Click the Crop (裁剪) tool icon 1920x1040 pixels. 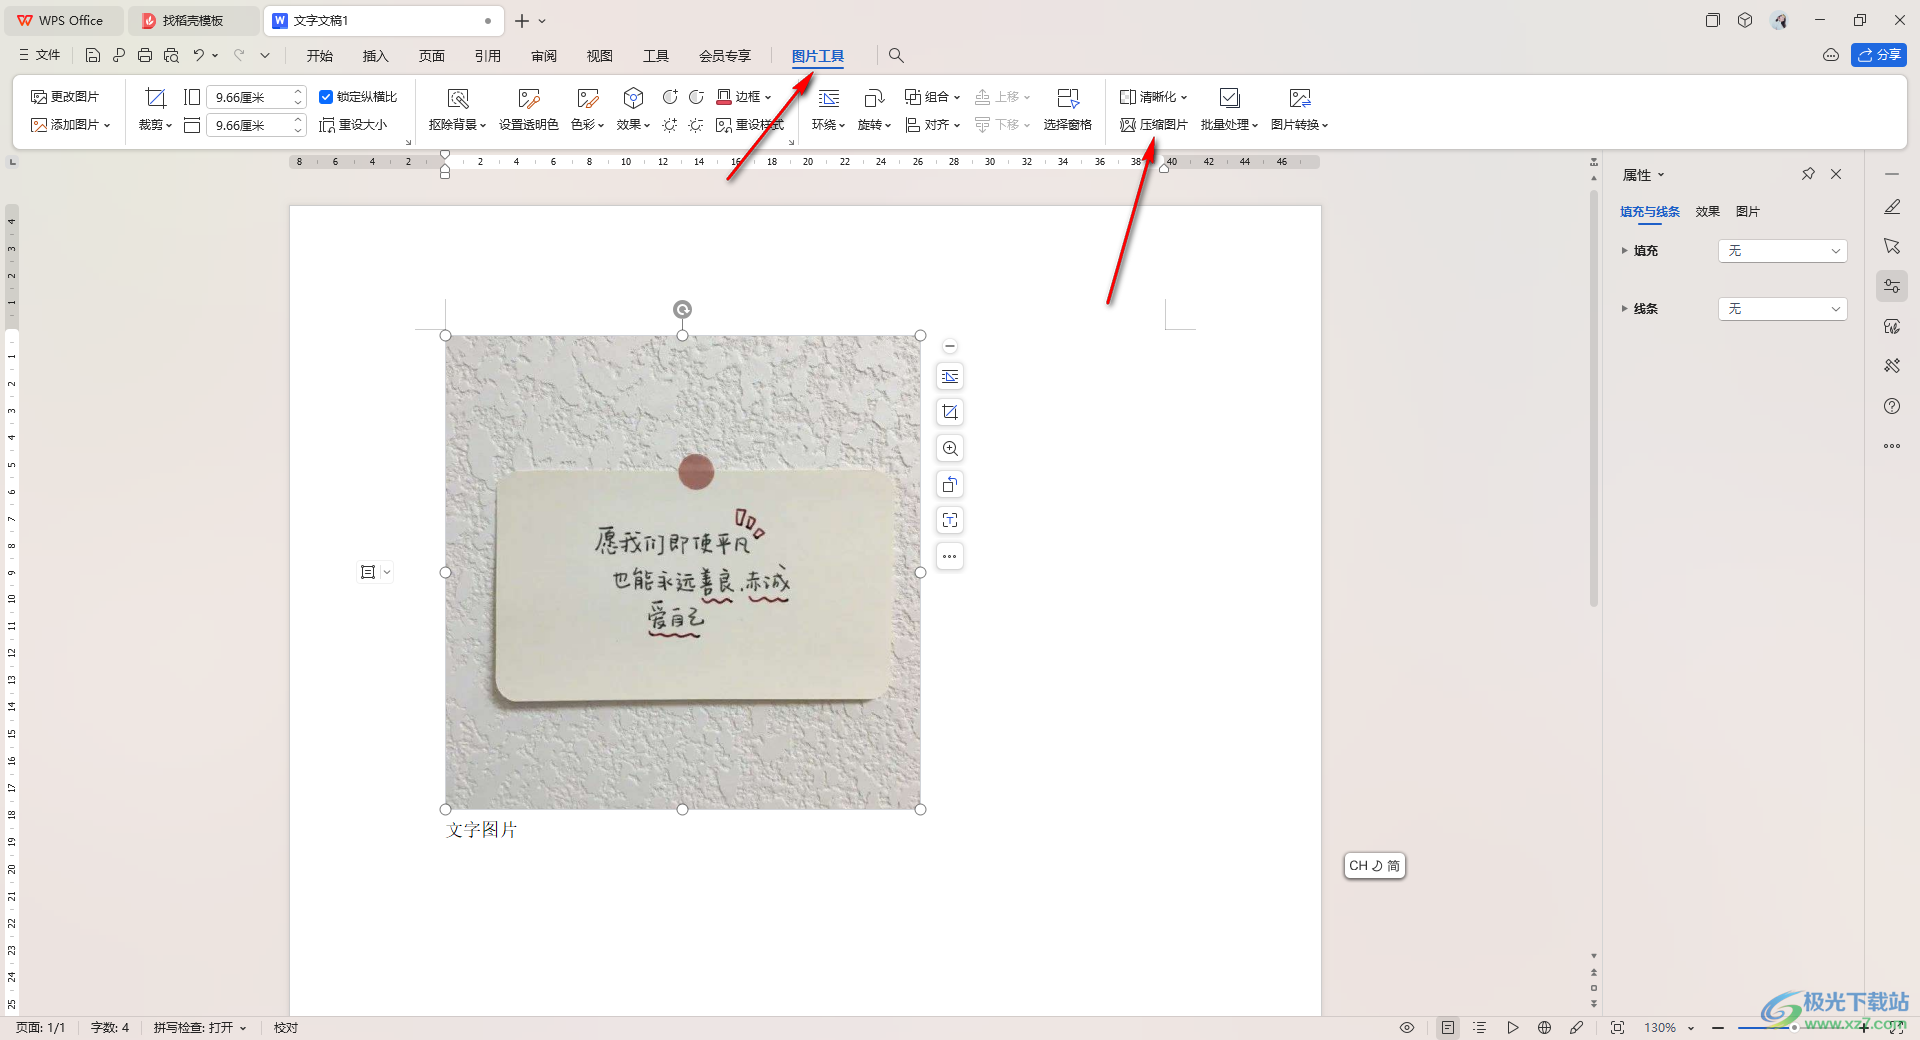pos(155,98)
